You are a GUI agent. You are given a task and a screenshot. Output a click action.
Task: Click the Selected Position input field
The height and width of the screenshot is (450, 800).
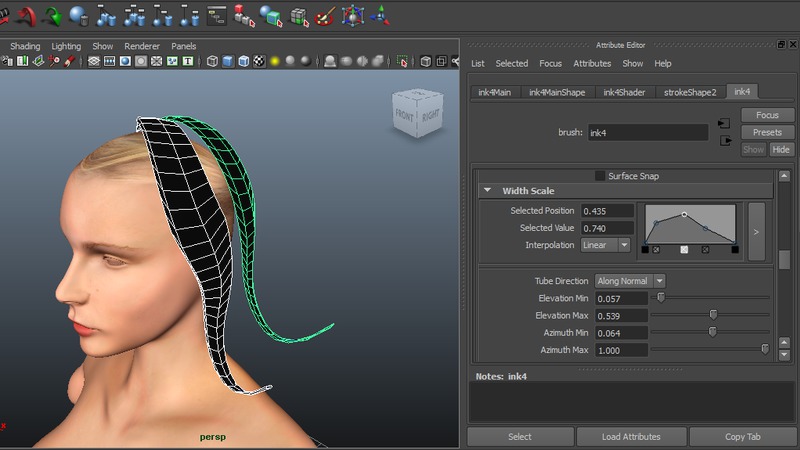(x=608, y=211)
